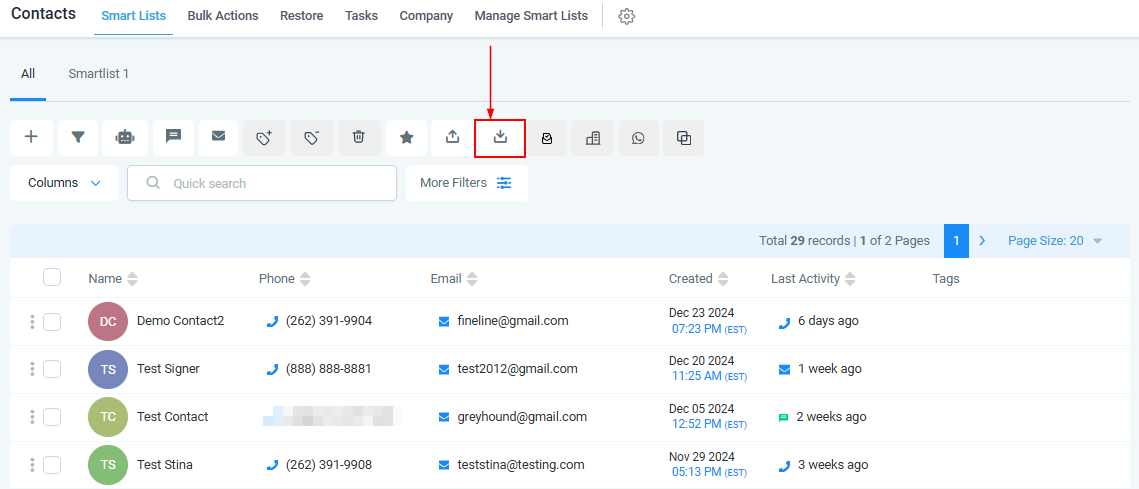Click the WhatsApp toolbar icon
The width and height of the screenshot is (1139, 489).
click(x=638, y=138)
